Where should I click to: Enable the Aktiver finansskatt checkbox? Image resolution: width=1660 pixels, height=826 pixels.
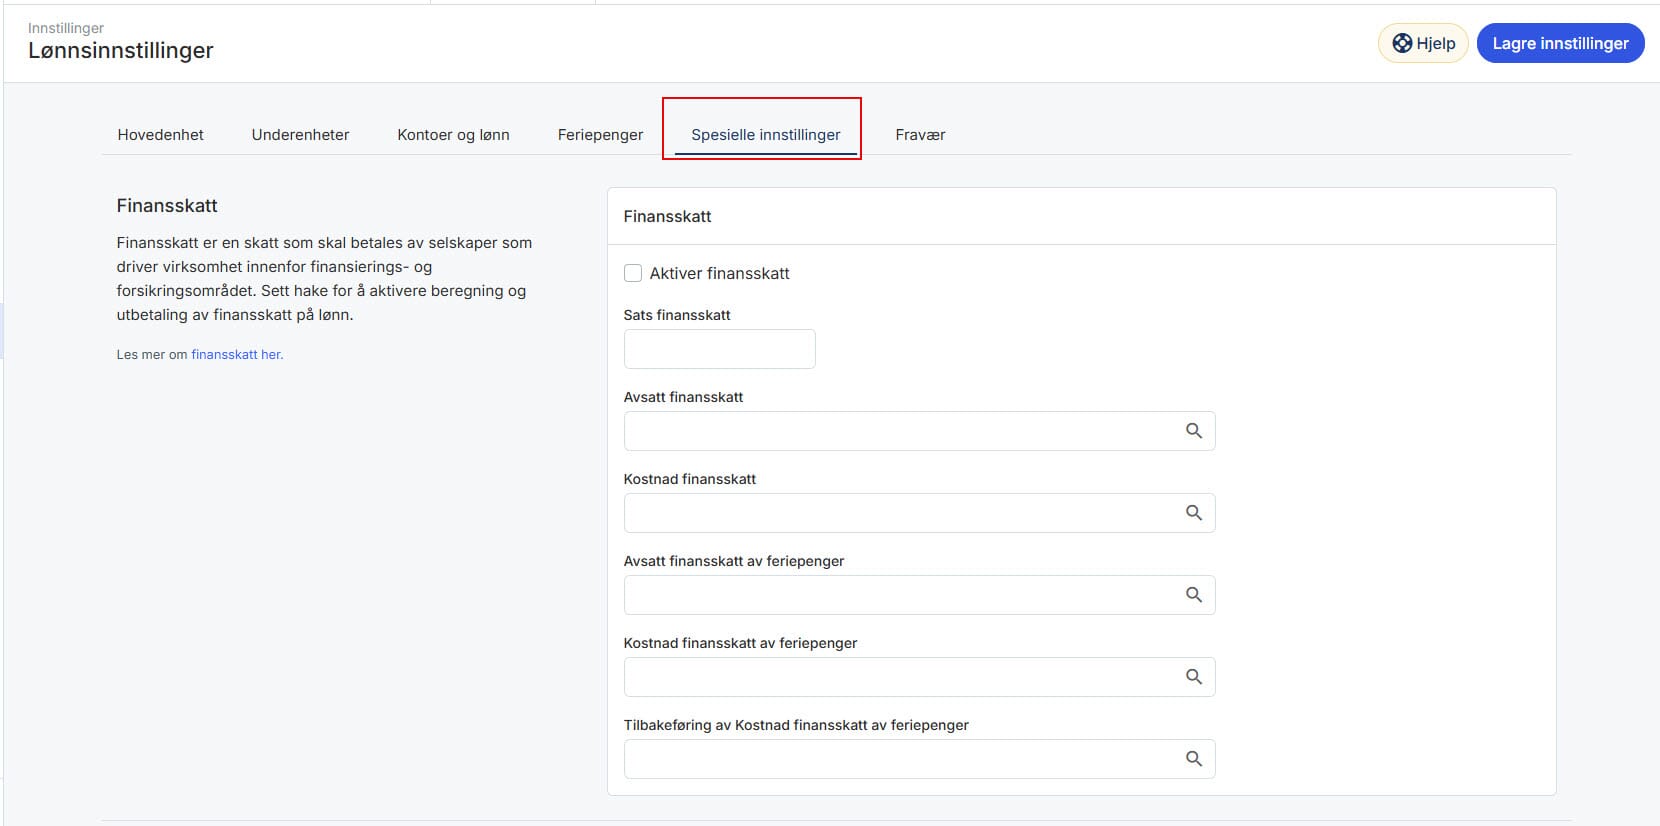(633, 273)
